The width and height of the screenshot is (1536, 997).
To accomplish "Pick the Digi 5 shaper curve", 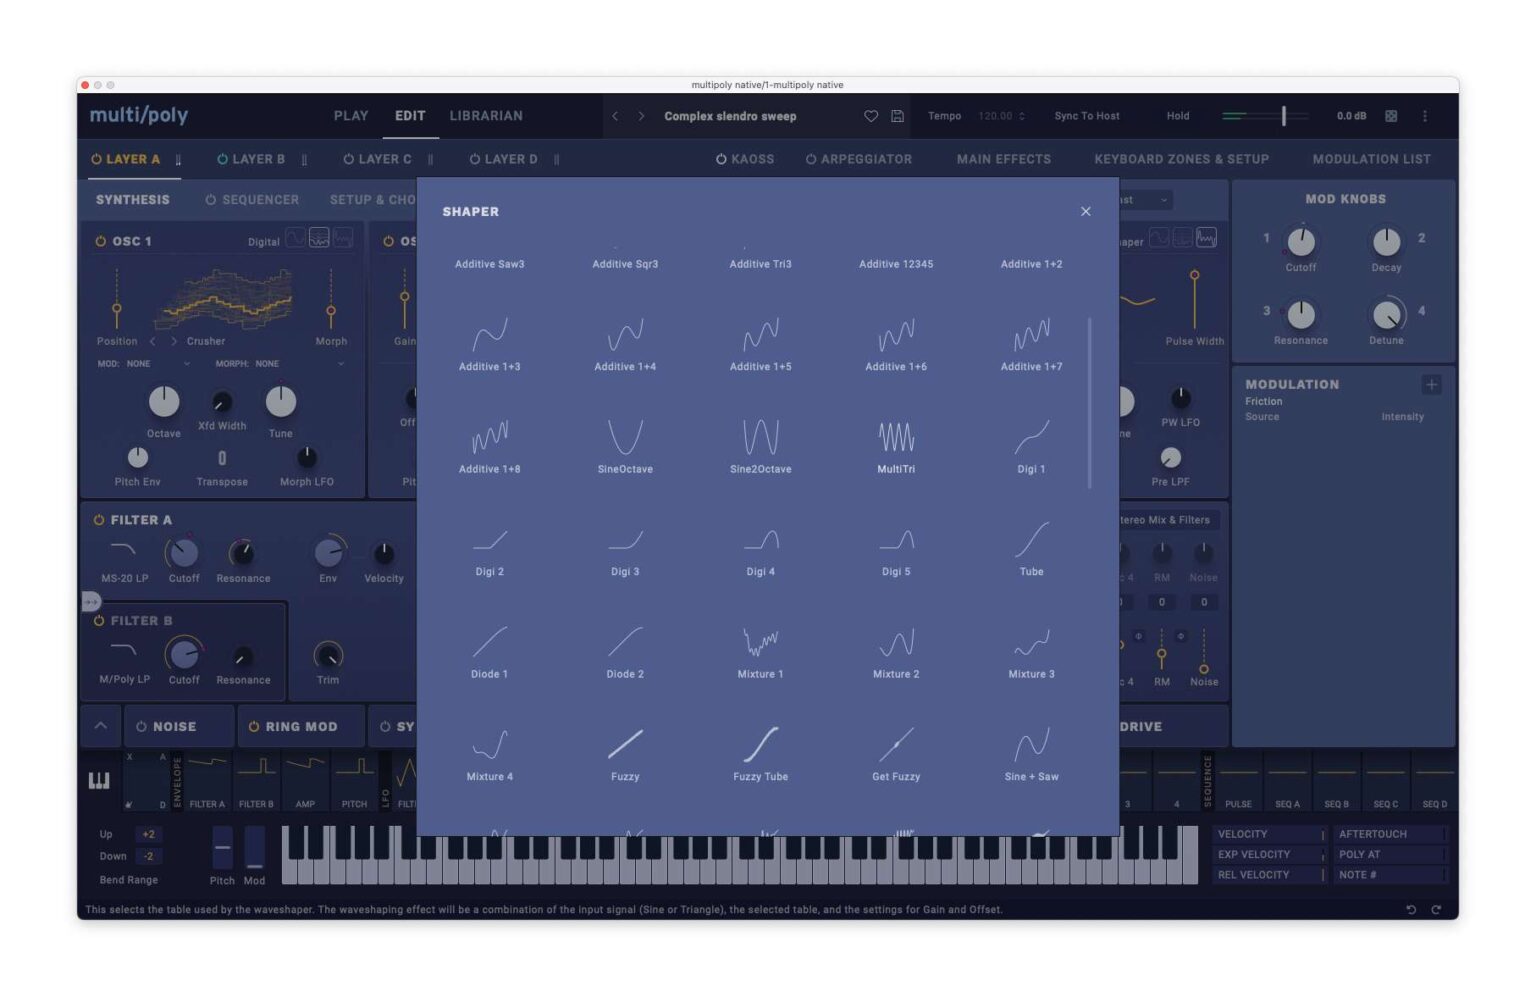I will (896, 549).
